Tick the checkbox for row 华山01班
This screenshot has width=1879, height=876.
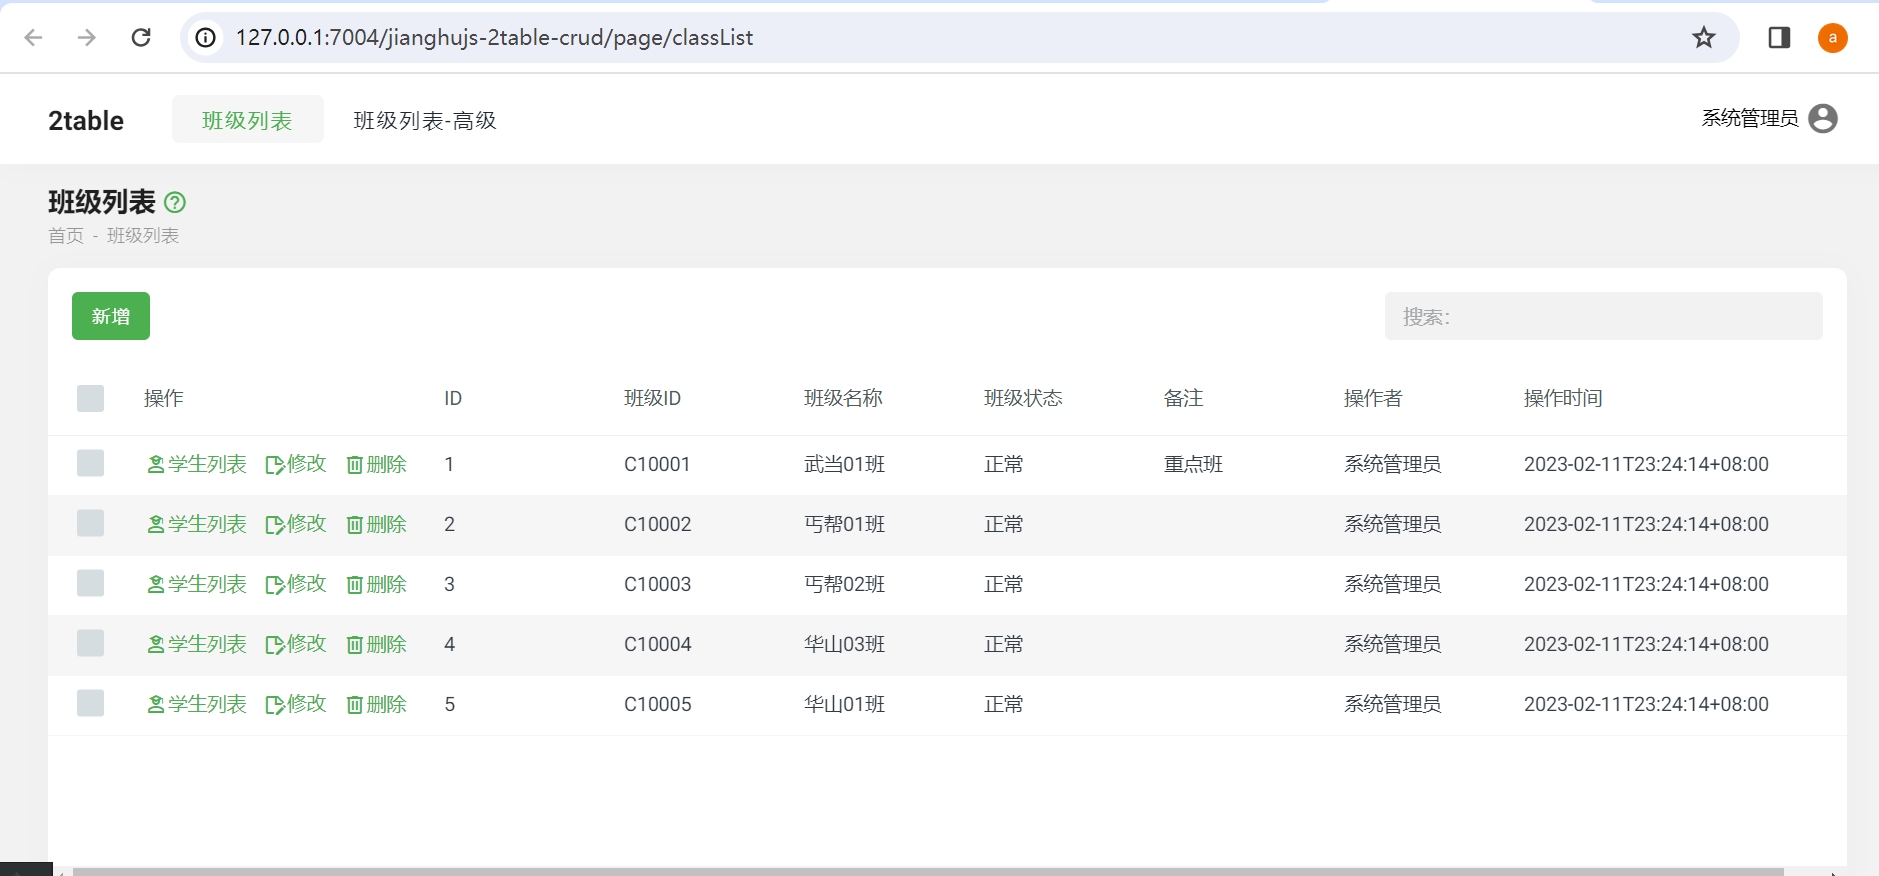coord(91,704)
